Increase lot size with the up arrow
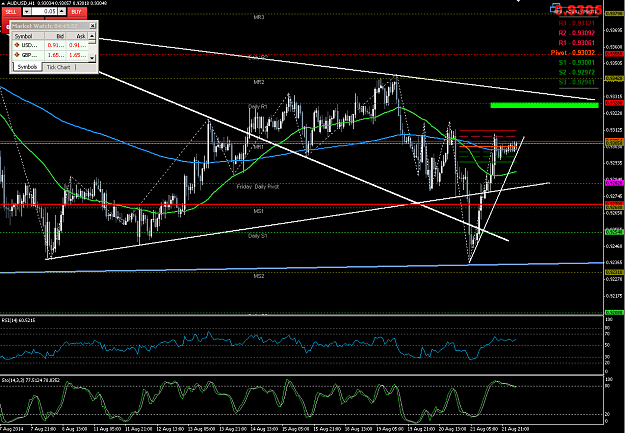The image size is (625, 433). pyautogui.click(x=61, y=12)
